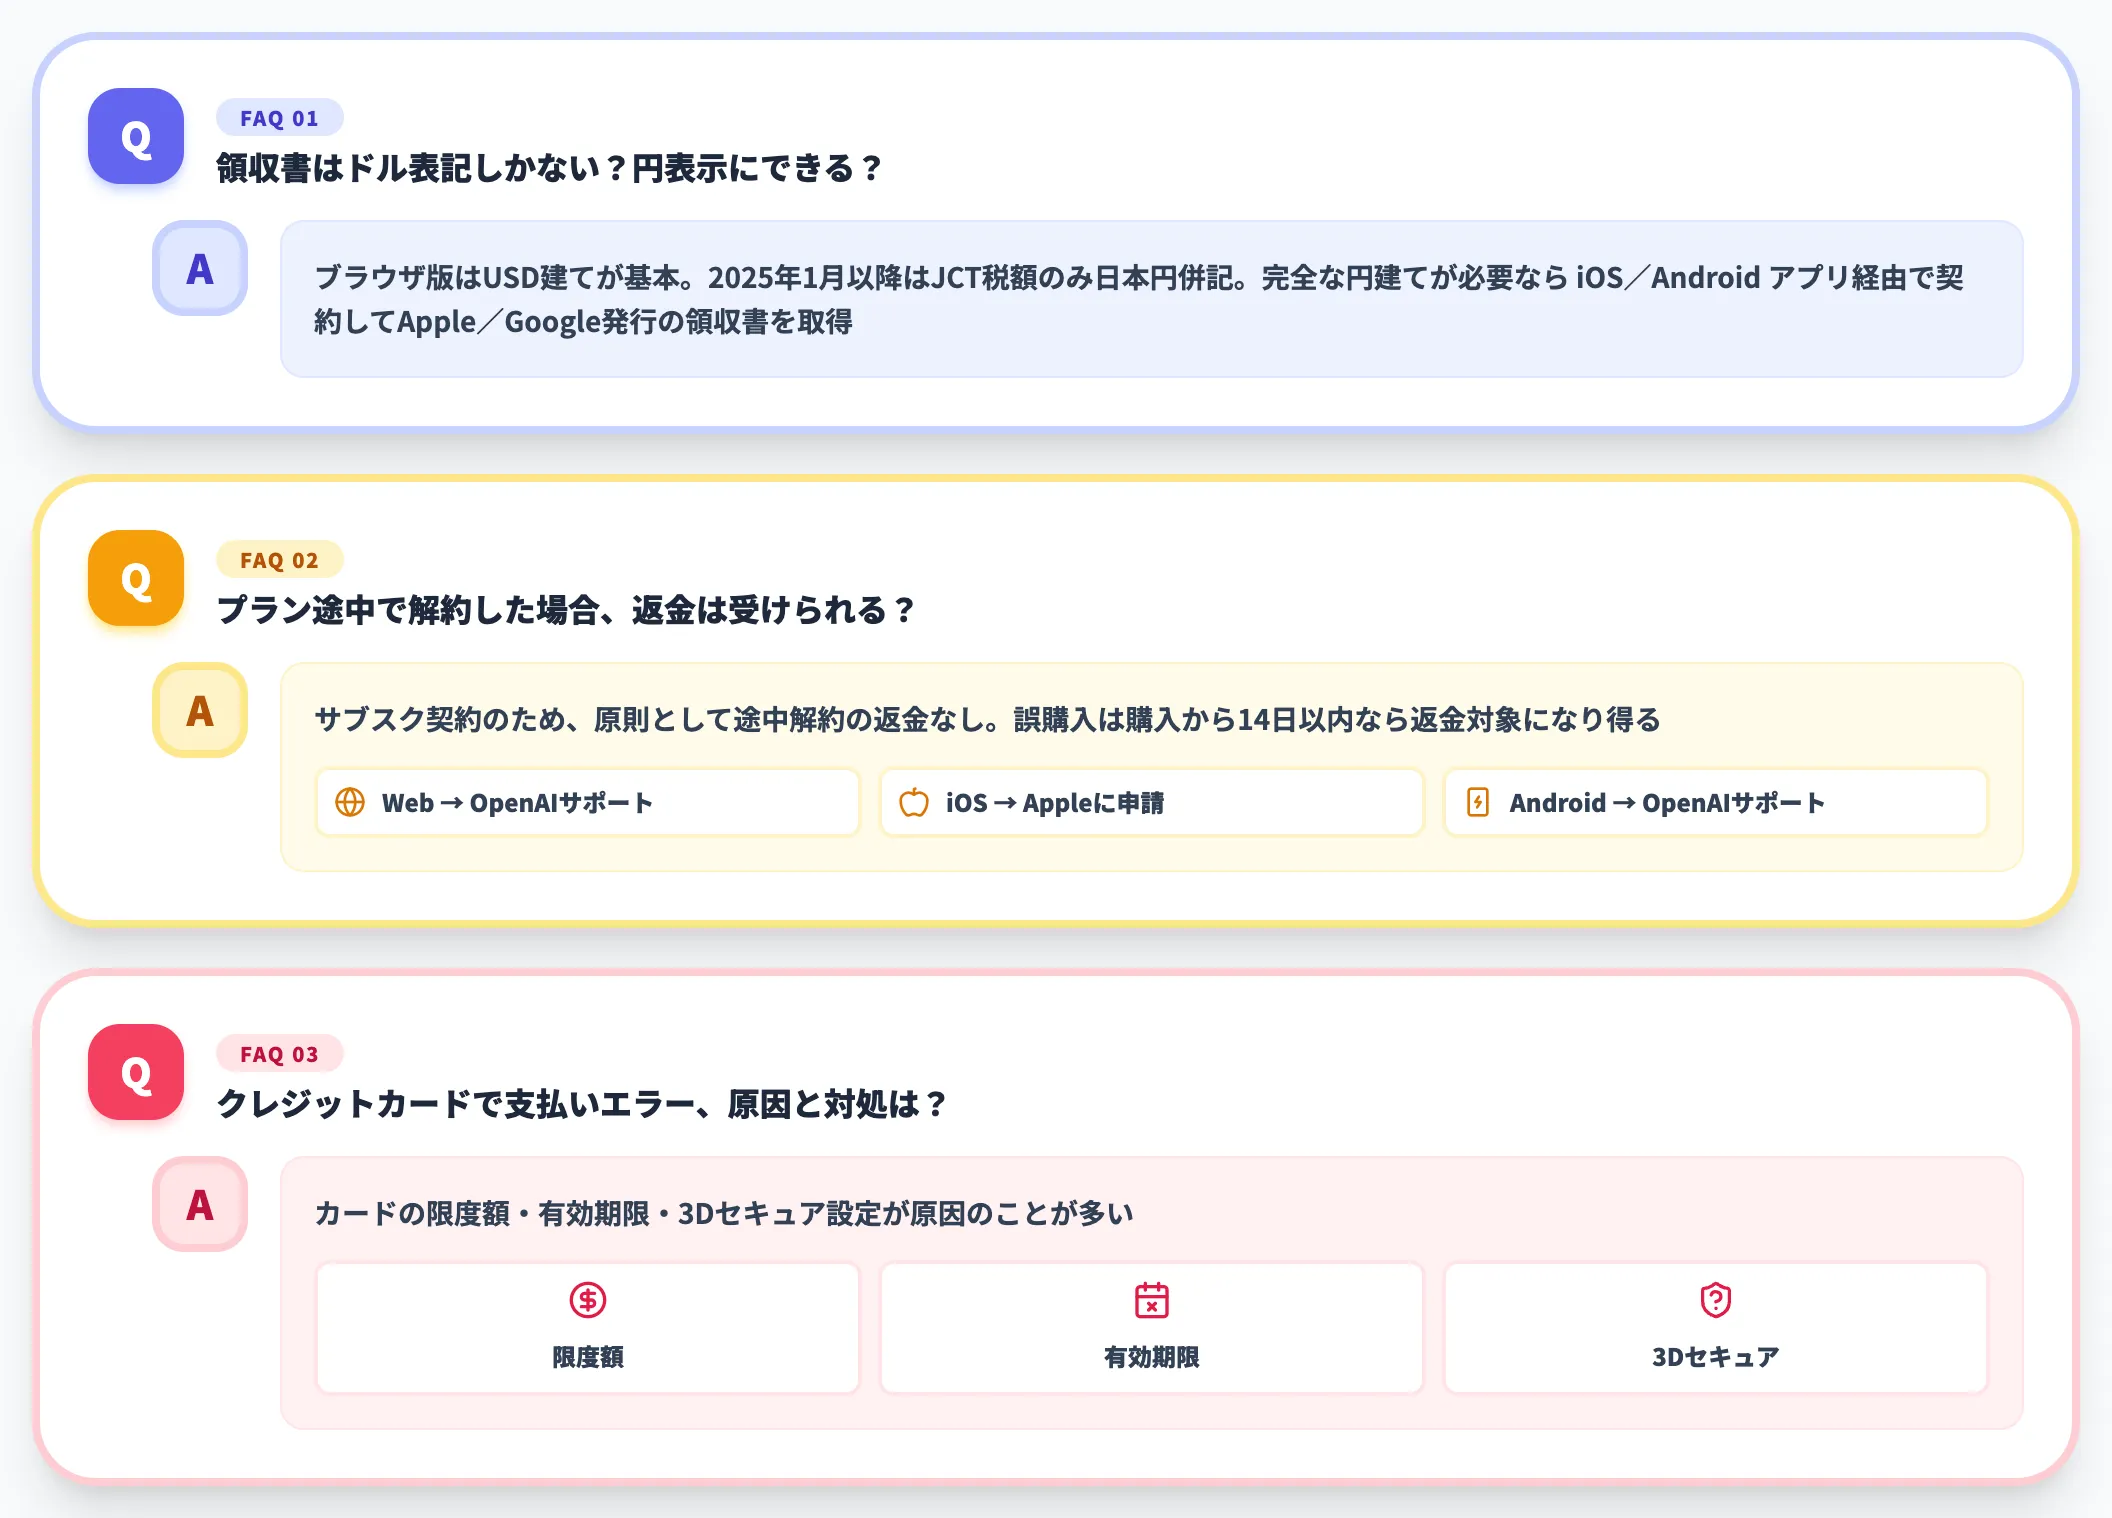This screenshot has height=1518, width=2112.
Task: Select the 3Dセキュア card
Action: [1716, 1328]
